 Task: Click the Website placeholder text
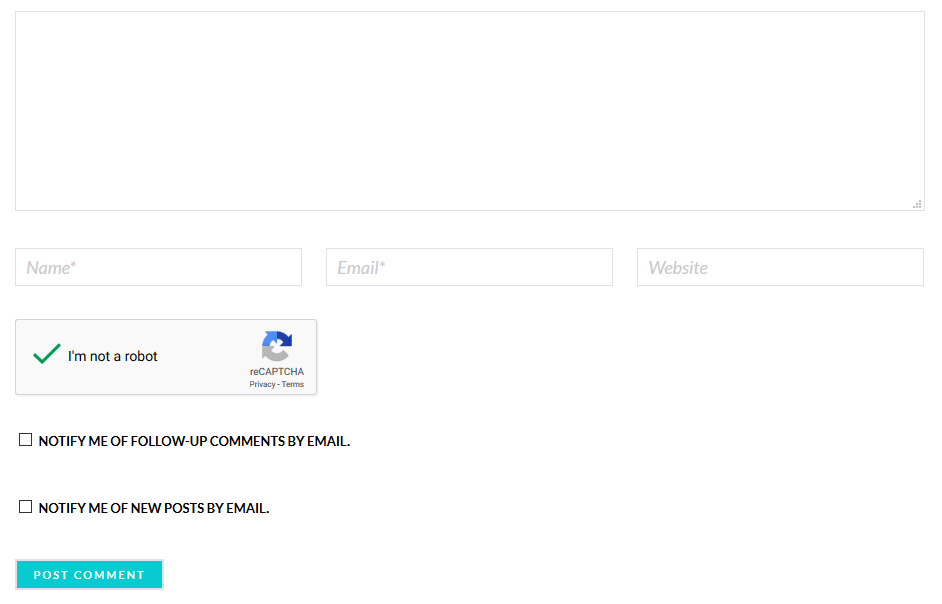678,268
